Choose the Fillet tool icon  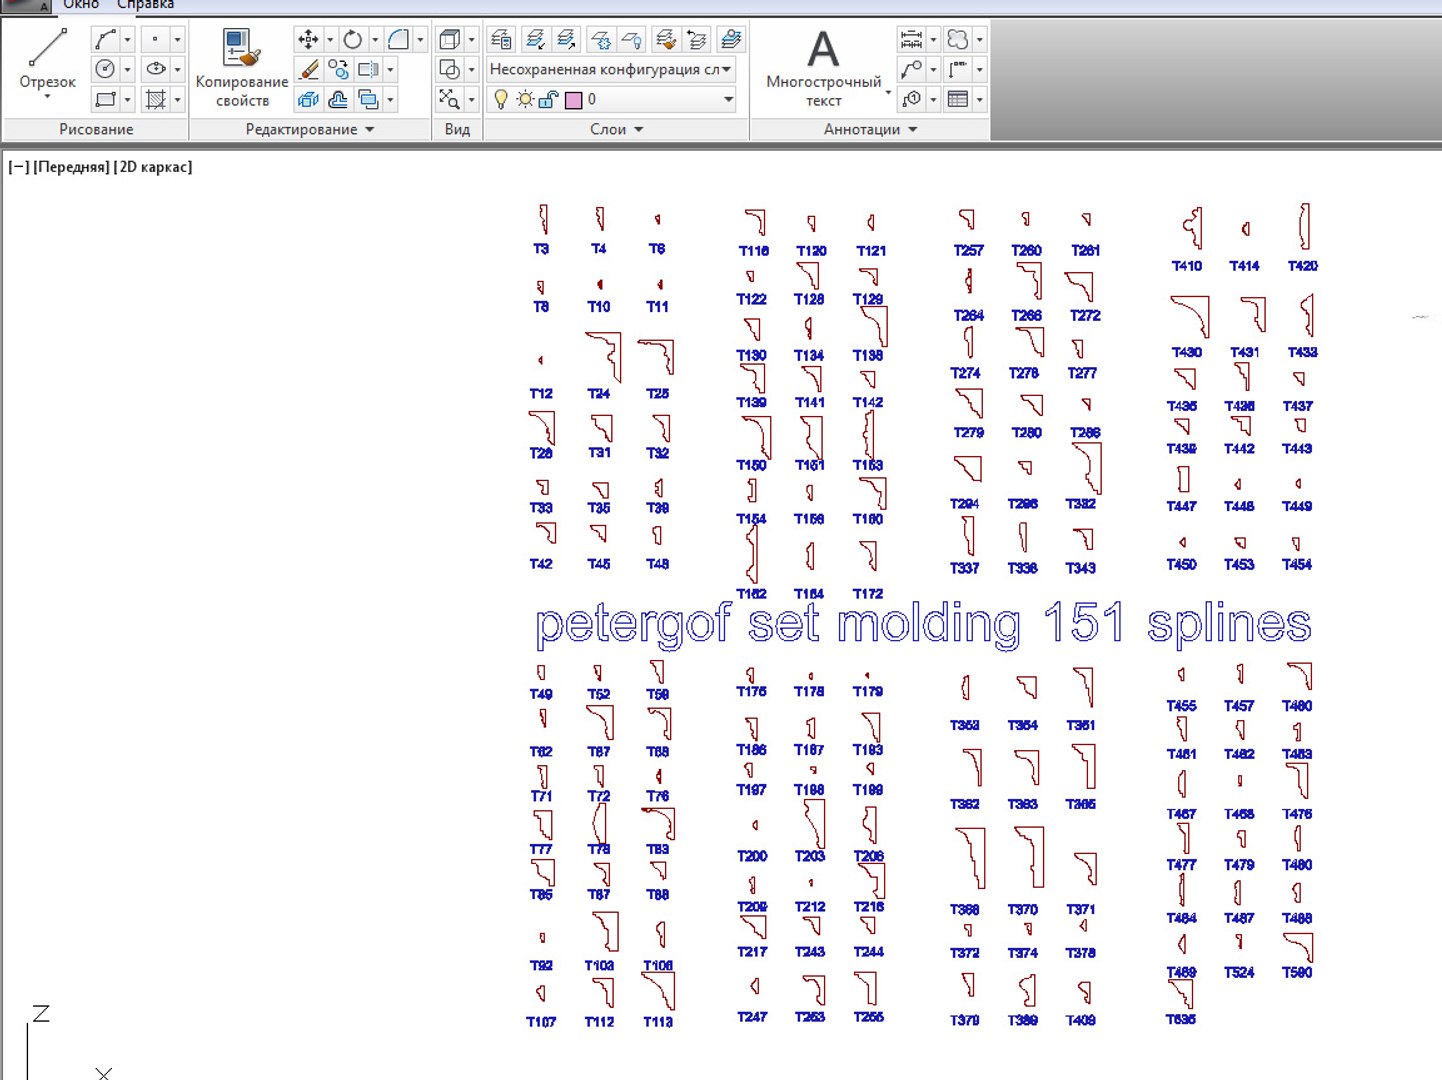(x=398, y=40)
